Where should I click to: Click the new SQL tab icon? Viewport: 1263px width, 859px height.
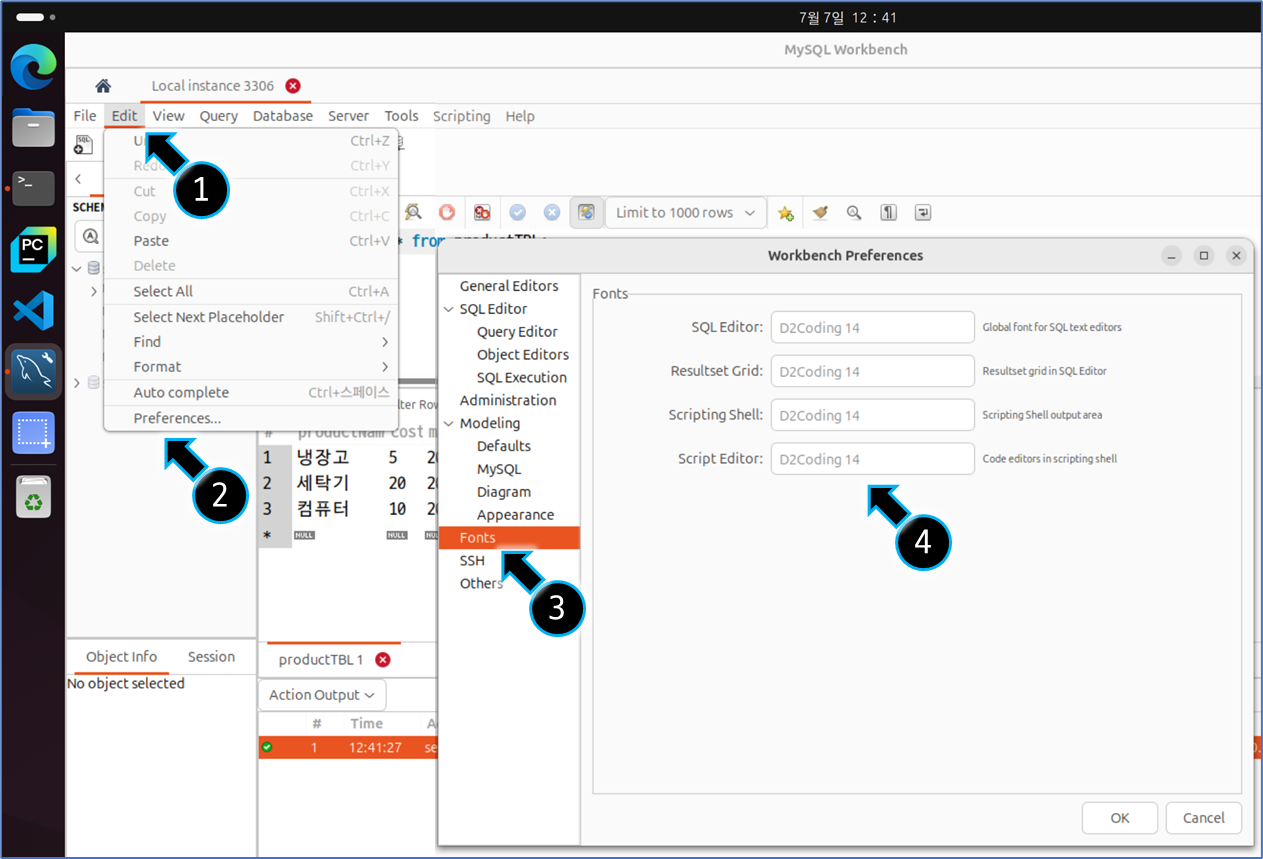click(x=85, y=145)
